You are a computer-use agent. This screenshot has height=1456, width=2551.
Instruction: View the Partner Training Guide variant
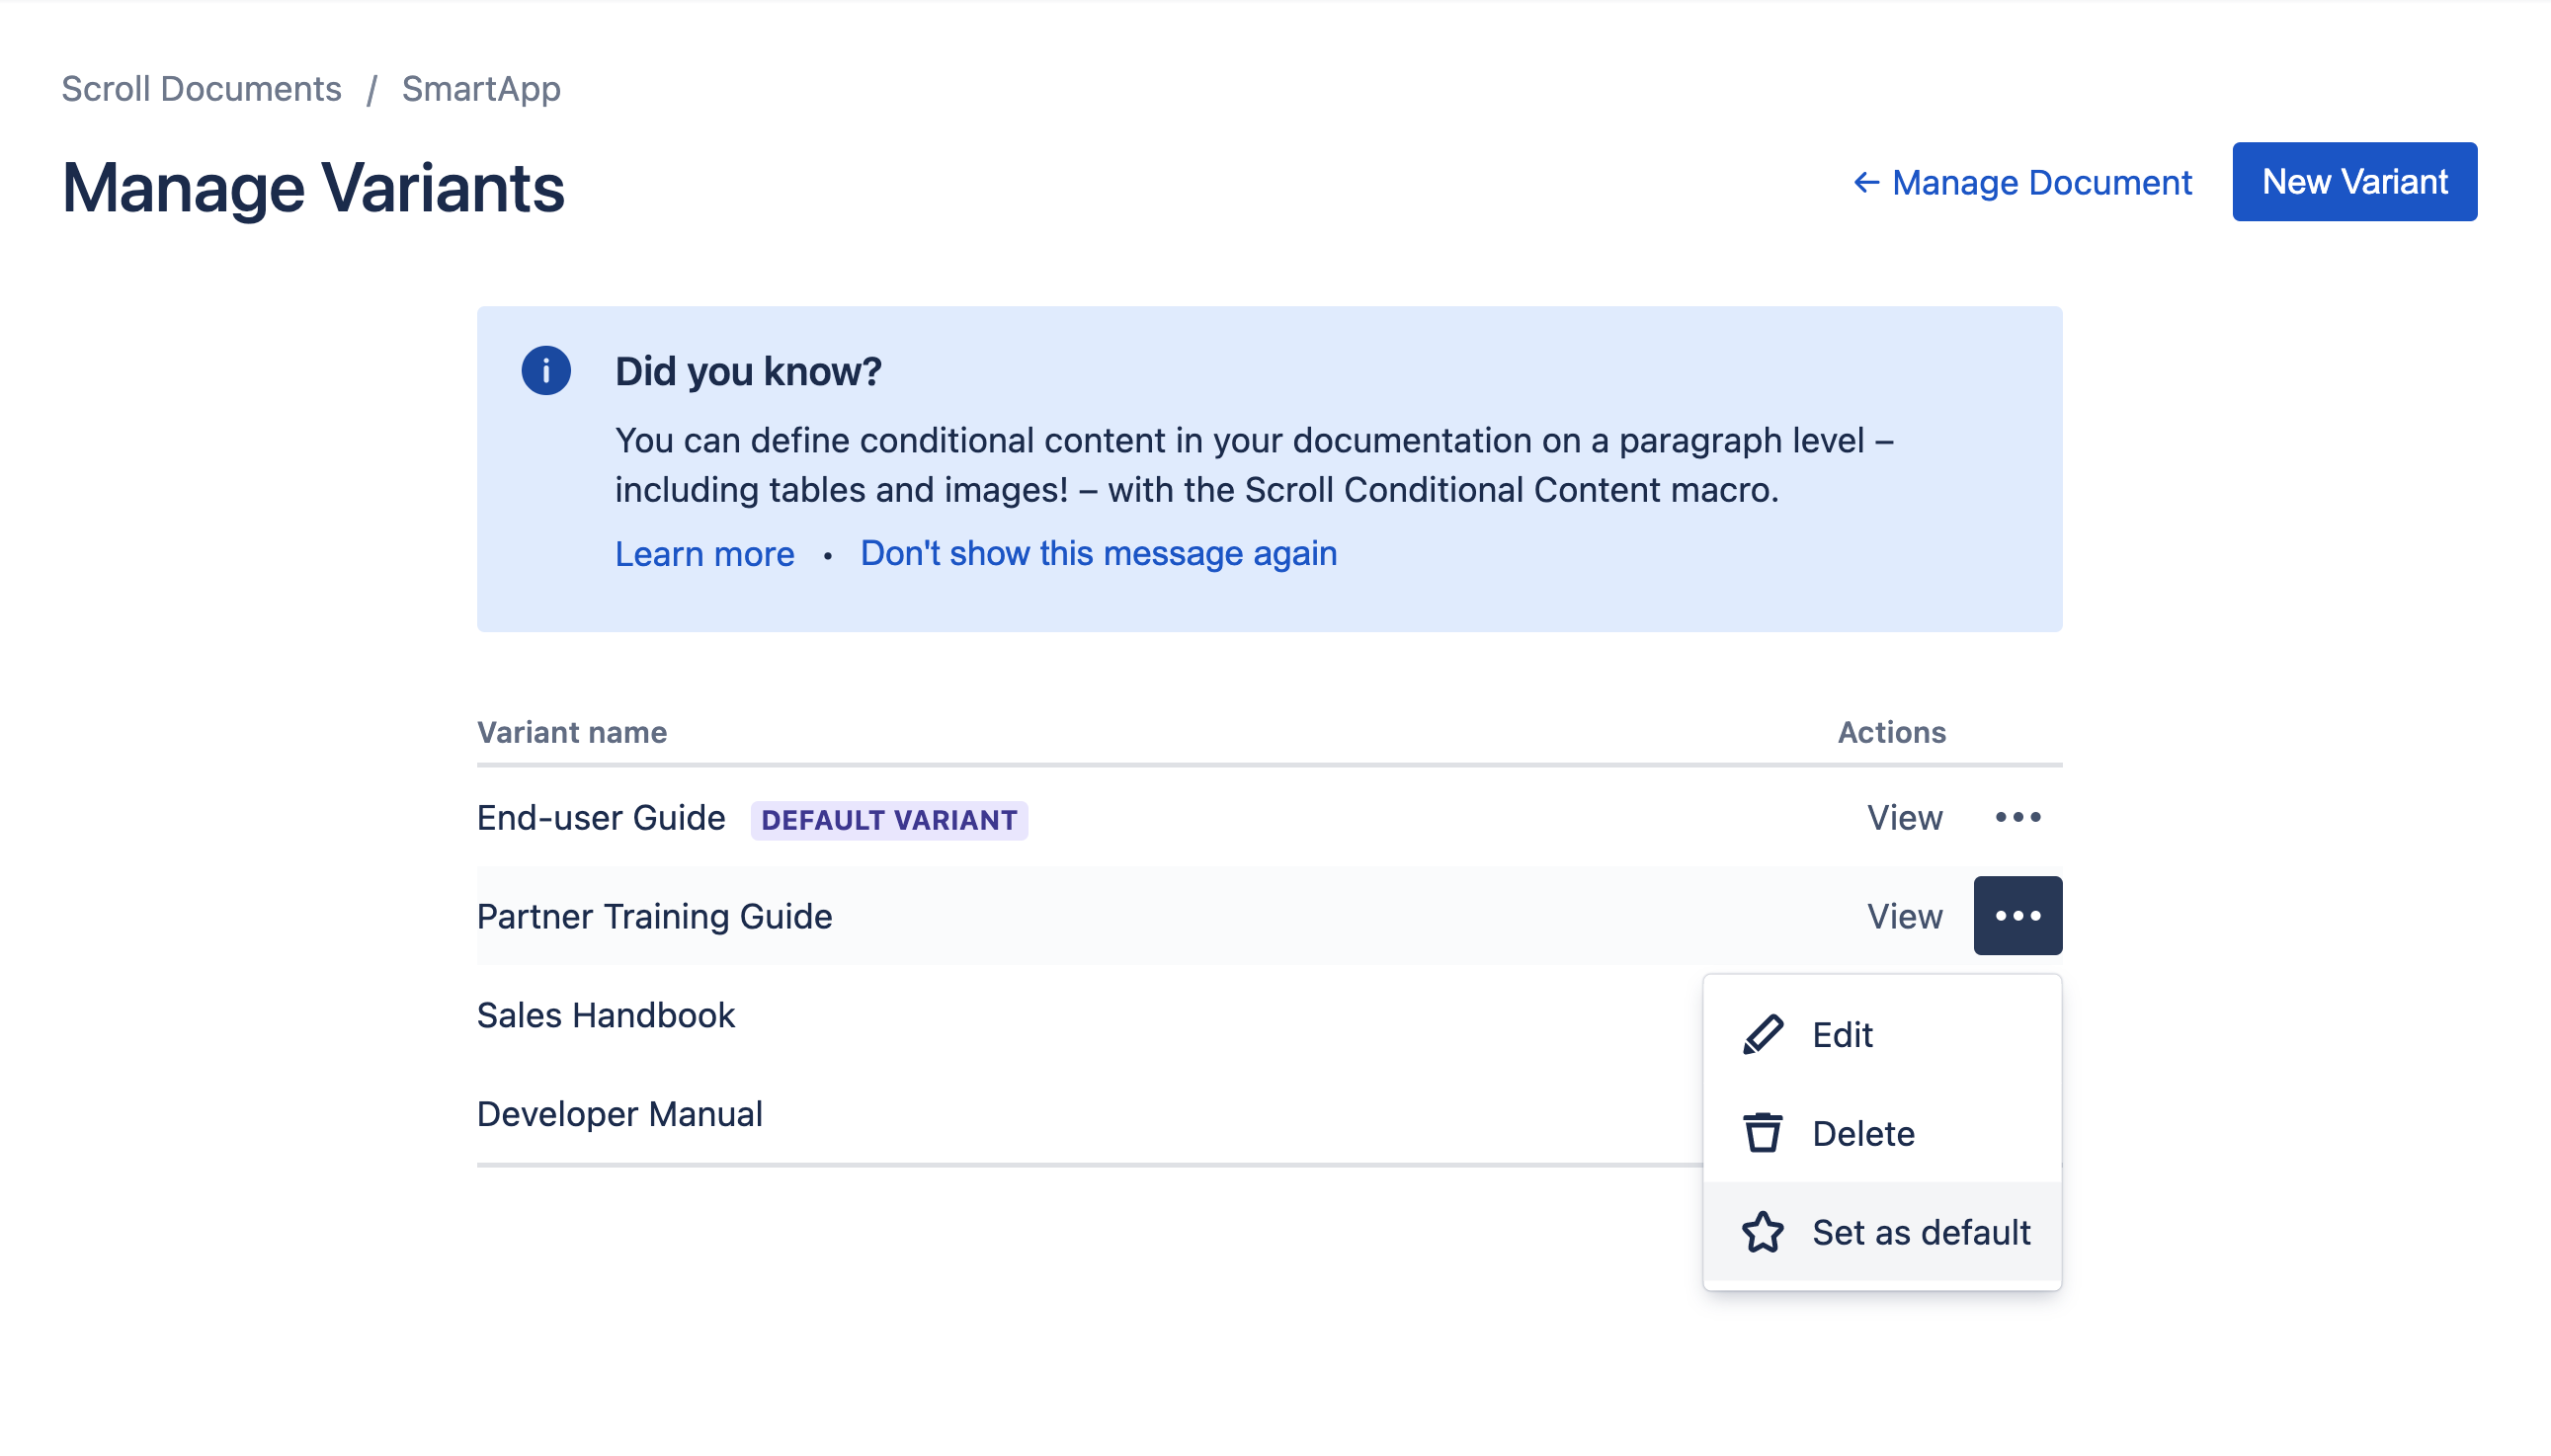pyautogui.click(x=1904, y=916)
